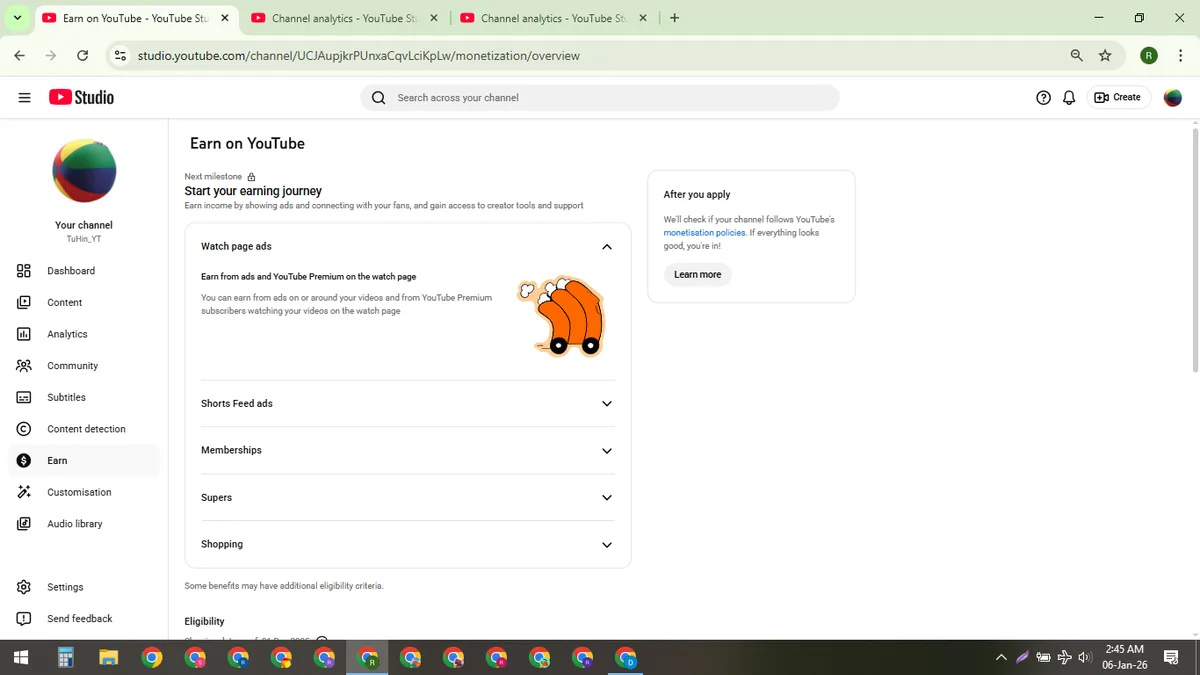
Task: Select the Earn sidebar item
Action: (x=84, y=460)
